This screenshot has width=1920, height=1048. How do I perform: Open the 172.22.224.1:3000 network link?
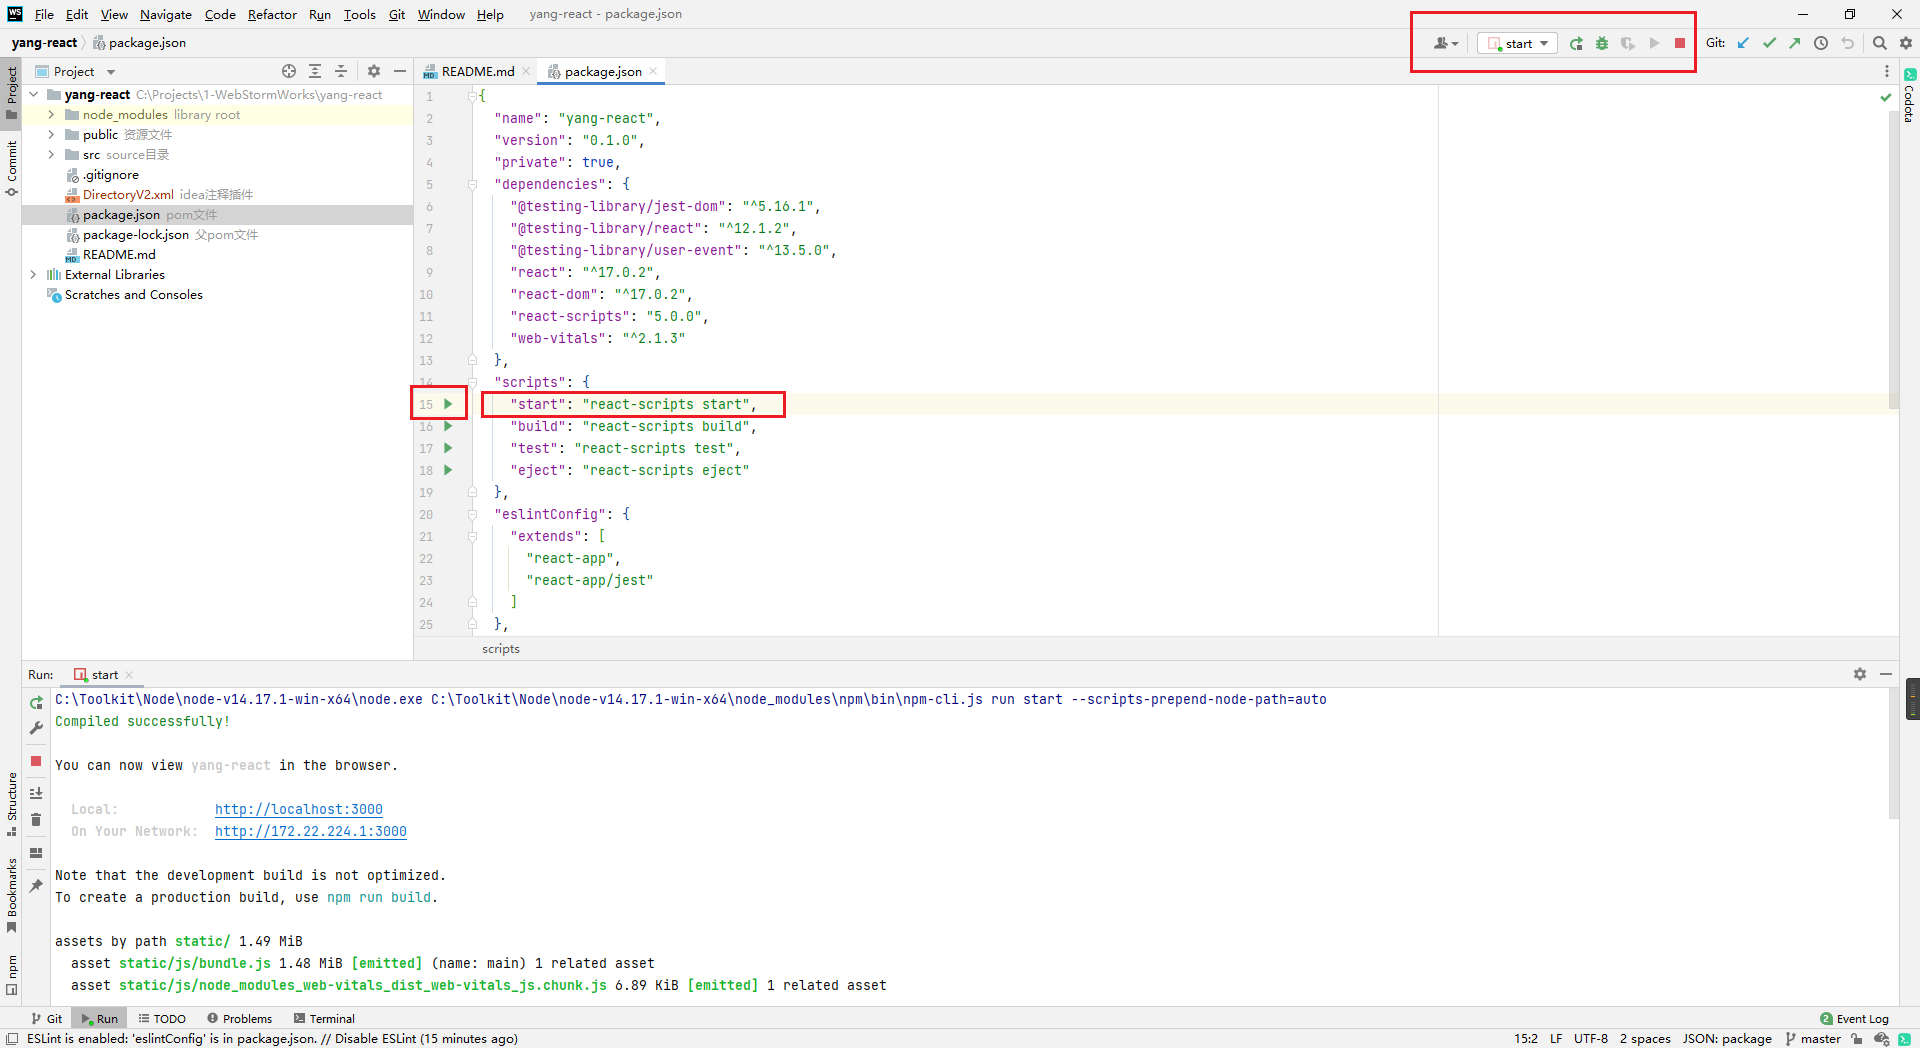point(310,831)
